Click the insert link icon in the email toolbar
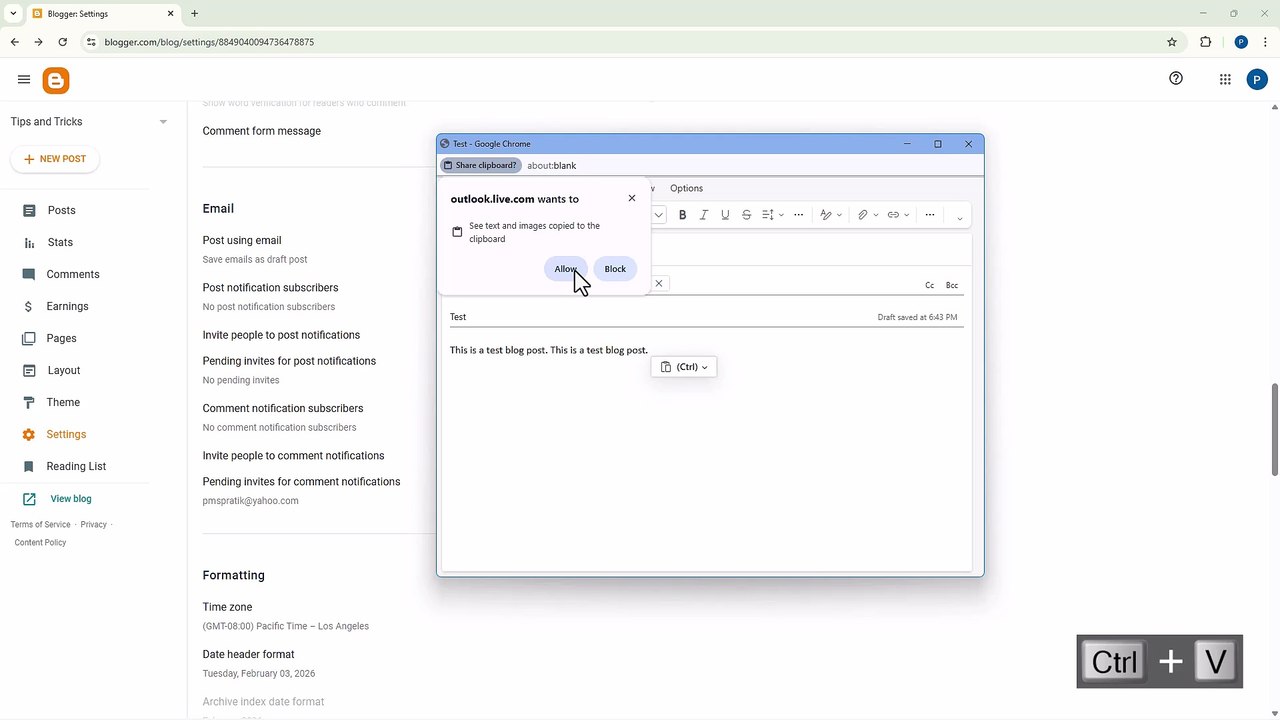 (x=893, y=215)
